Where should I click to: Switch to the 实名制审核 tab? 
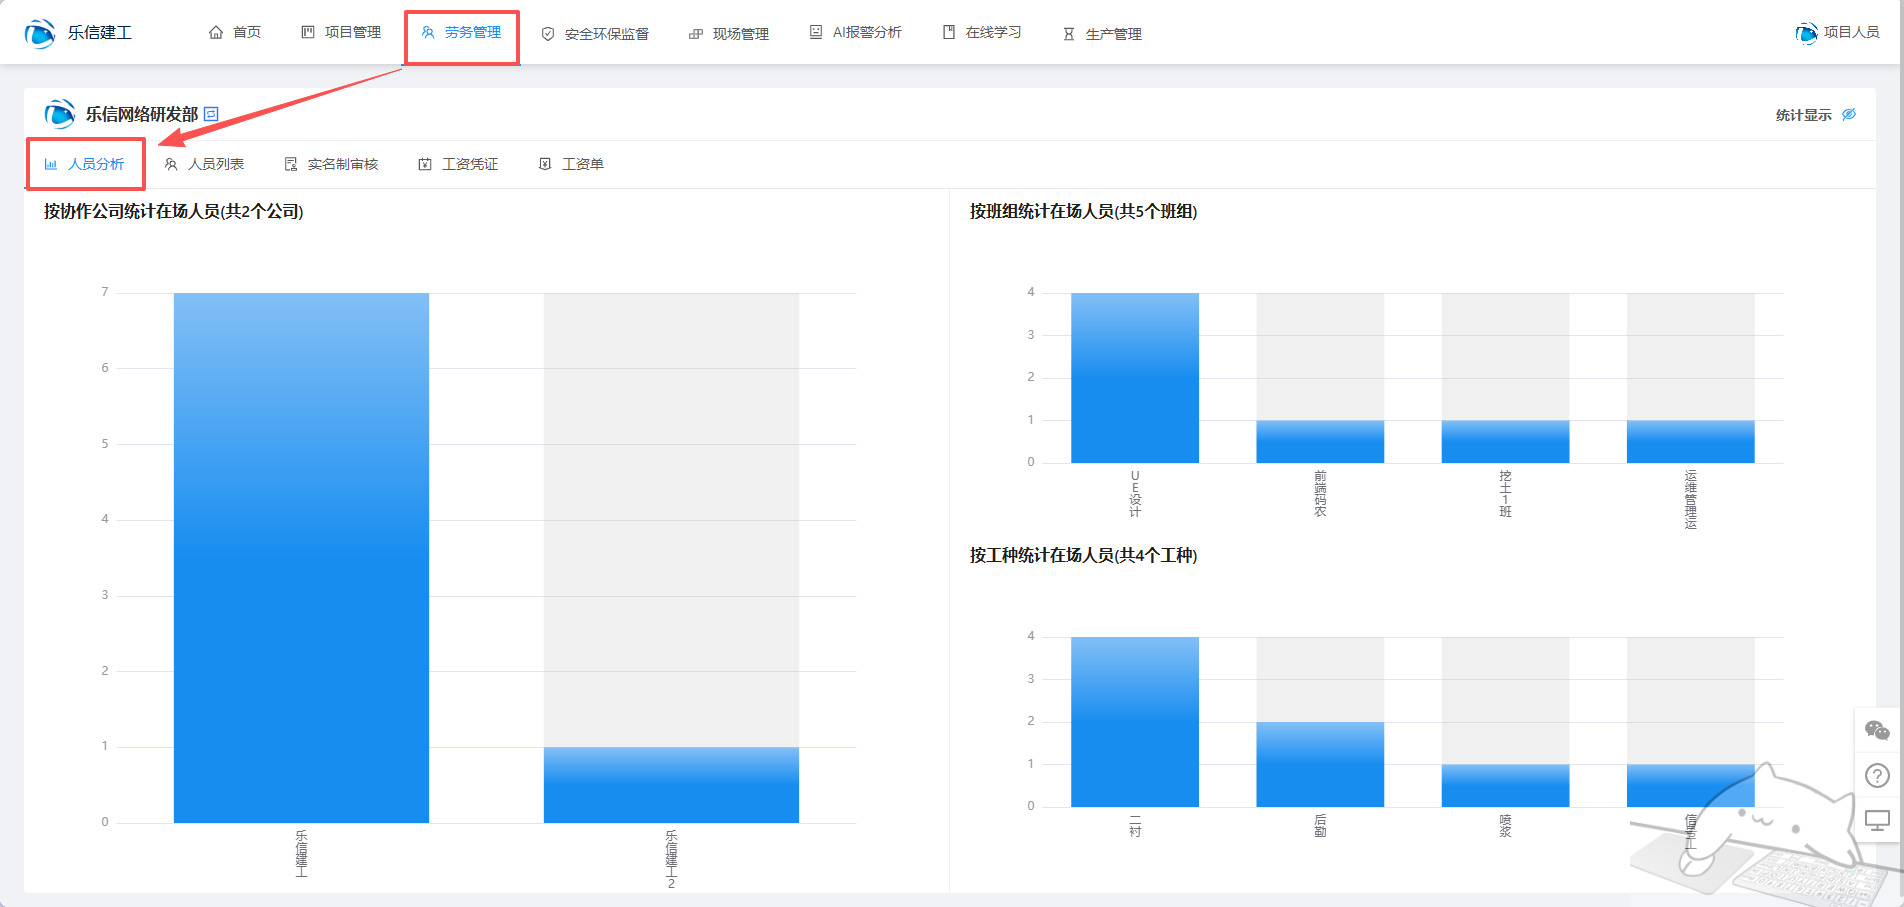332,164
